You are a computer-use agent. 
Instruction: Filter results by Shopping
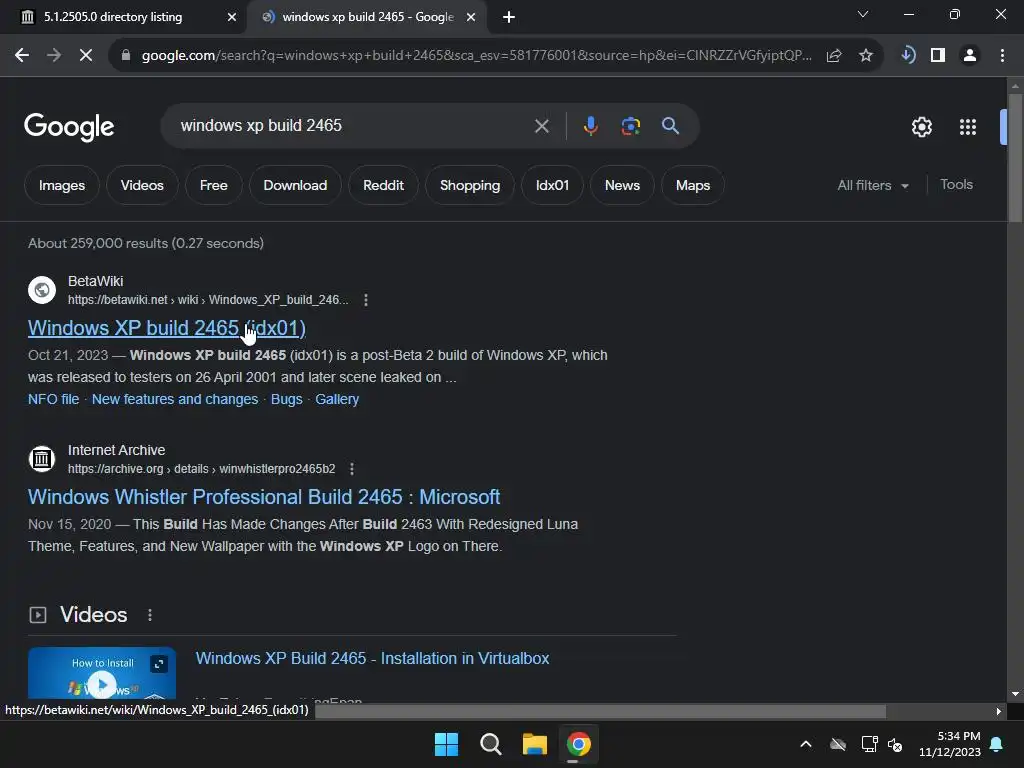coord(470,185)
